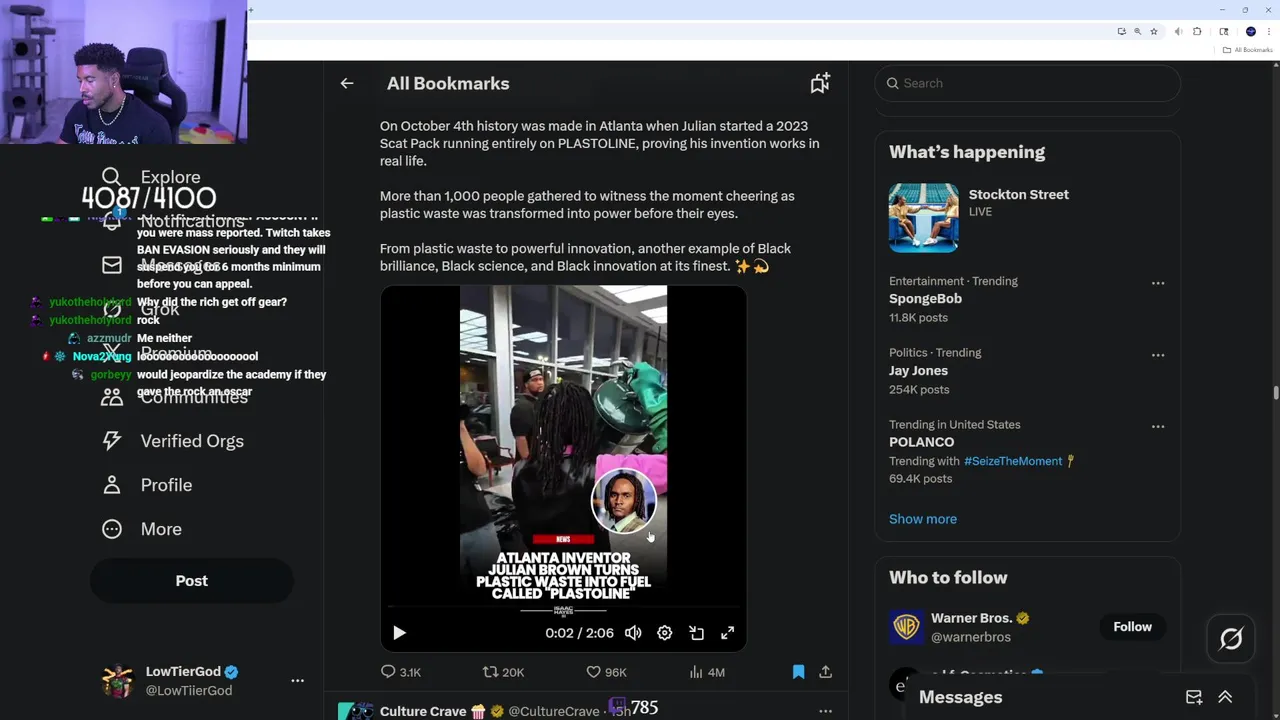The height and width of the screenshot is (720, 1280).
Task: Remove the bookmark on the Plastoline tweet
Action: point(798,672)
